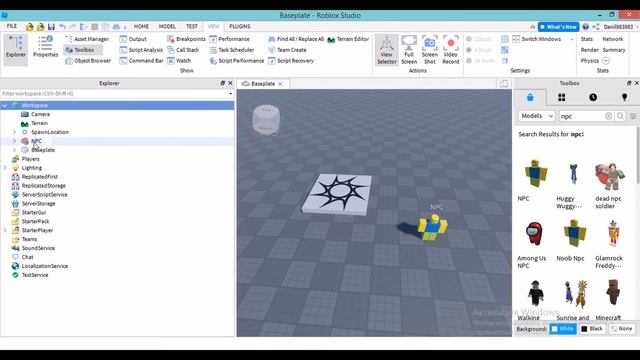Screen dimensions: 640x360
Task: Select the Among Us NPC model thumbnail
Action: click(x=533, y=234)
